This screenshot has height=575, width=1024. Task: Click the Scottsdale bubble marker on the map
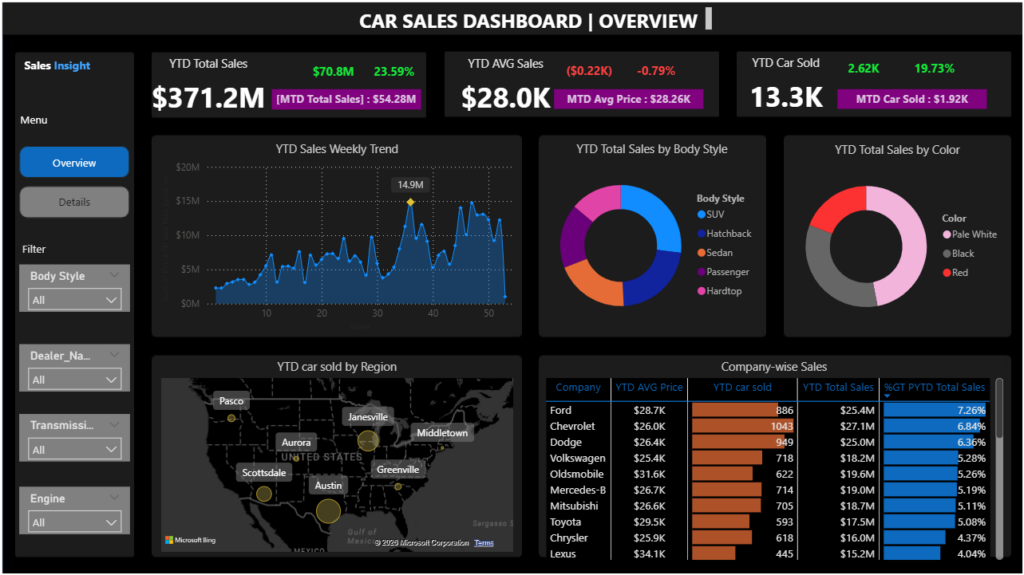[264, 494]
